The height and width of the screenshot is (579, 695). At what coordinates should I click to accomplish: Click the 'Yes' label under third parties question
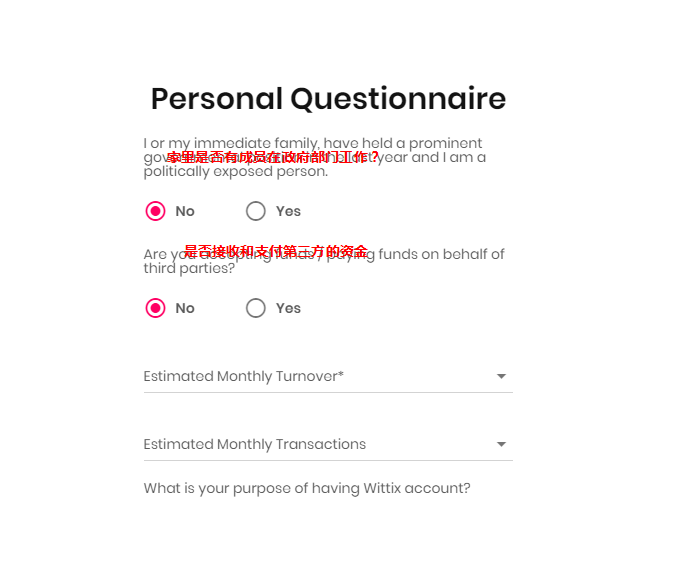pos(288,308)
